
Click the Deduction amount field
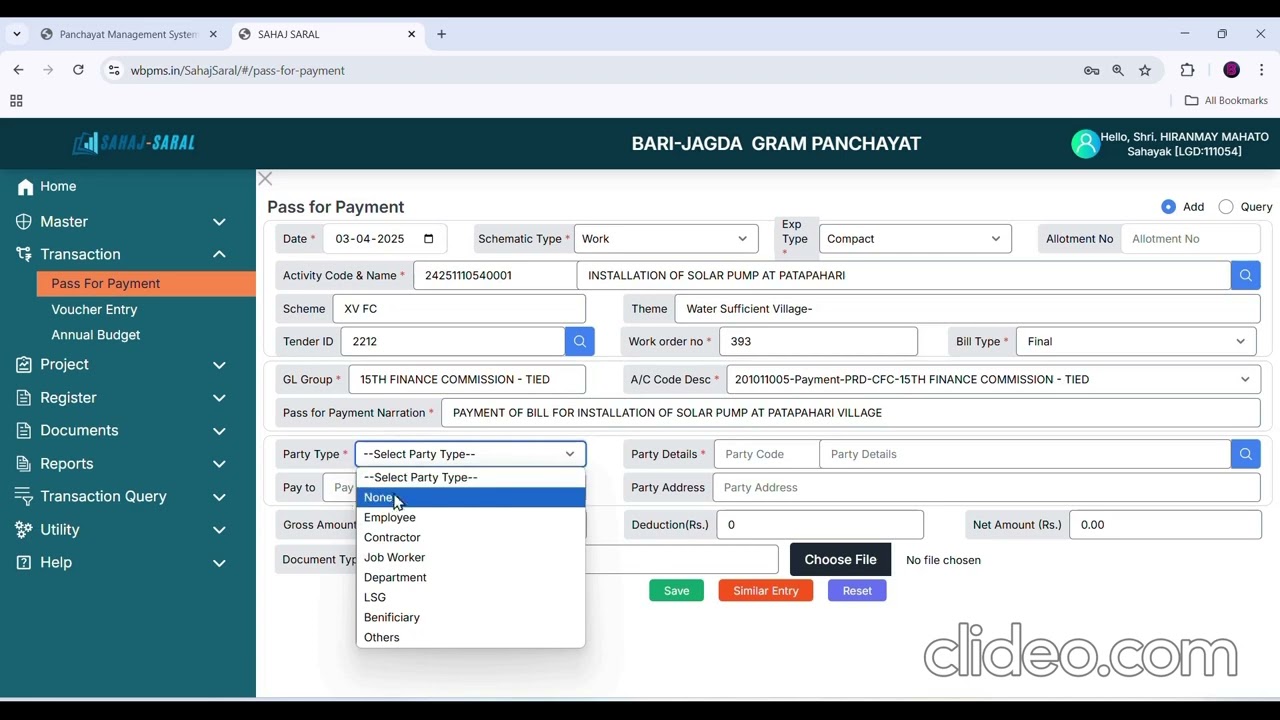pyautogui.click(x=820, y=525)
